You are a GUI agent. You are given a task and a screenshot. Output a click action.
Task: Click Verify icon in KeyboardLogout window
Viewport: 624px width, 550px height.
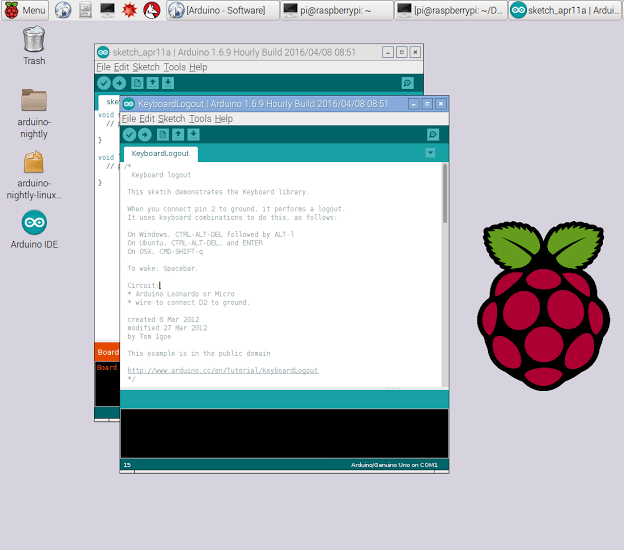tap(129, 134)
